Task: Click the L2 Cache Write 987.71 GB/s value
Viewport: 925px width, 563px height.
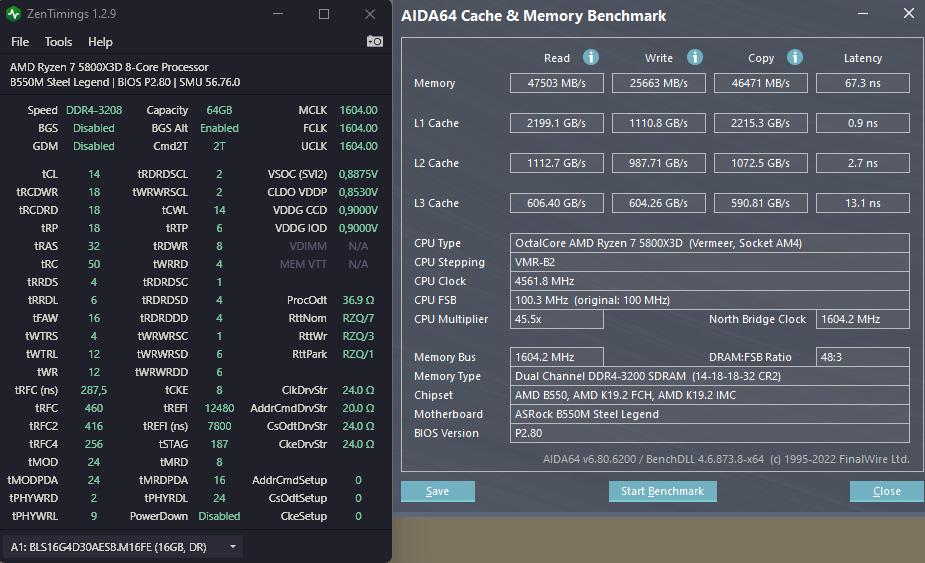Action: point(659,163)
